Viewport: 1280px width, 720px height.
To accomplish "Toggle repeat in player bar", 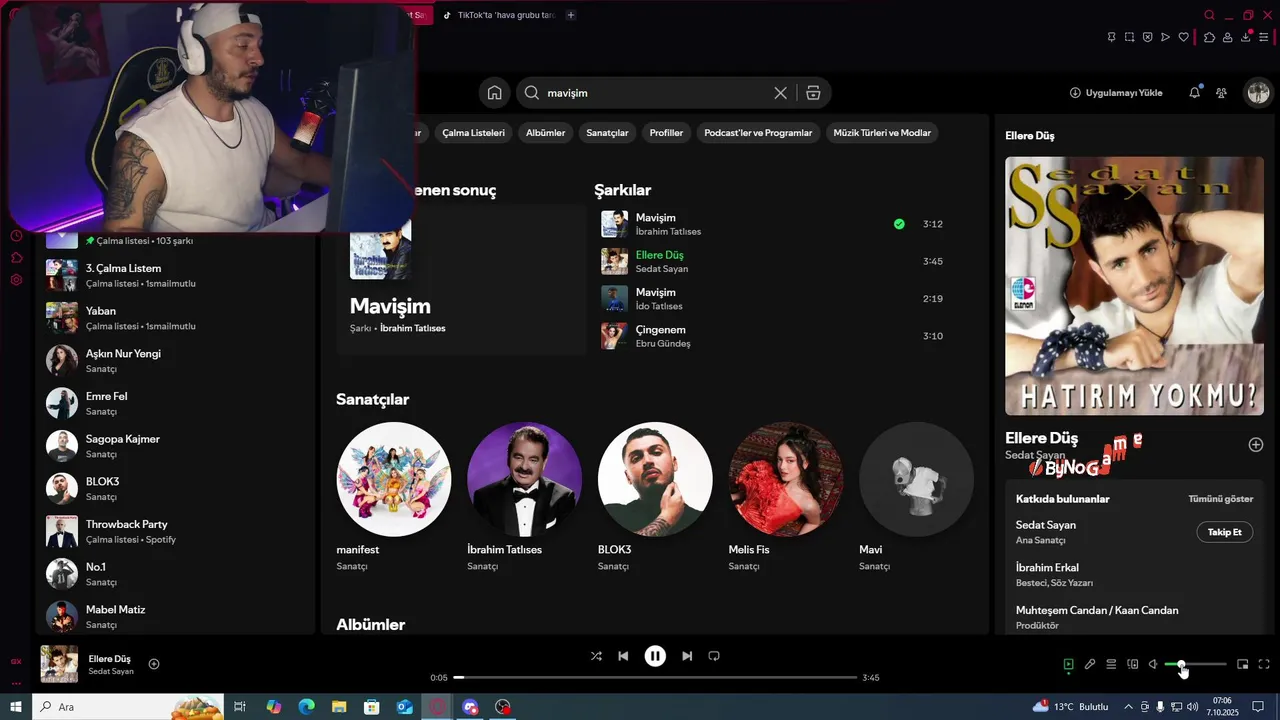I will [x=714, y=656].
